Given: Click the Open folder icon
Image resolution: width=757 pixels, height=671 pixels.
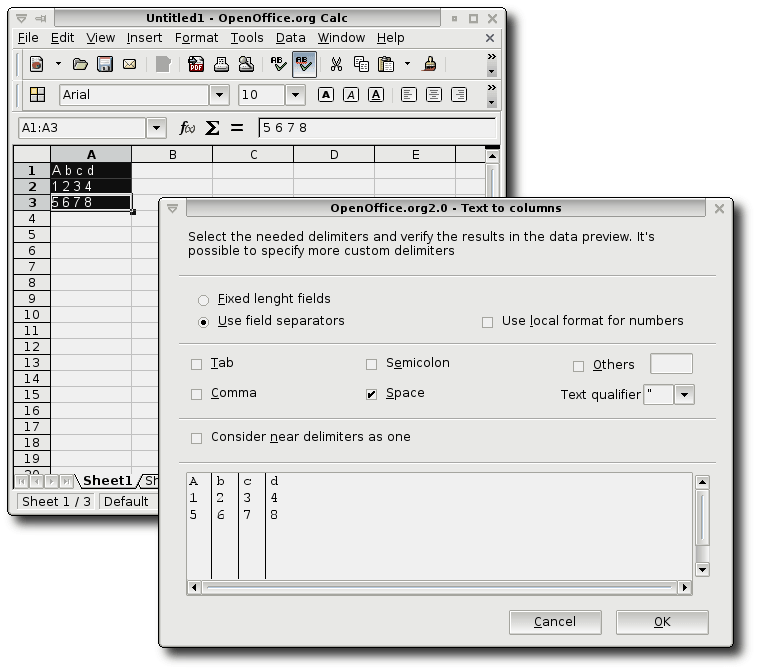Looking at the screenshot, I should tap(80, 64).
